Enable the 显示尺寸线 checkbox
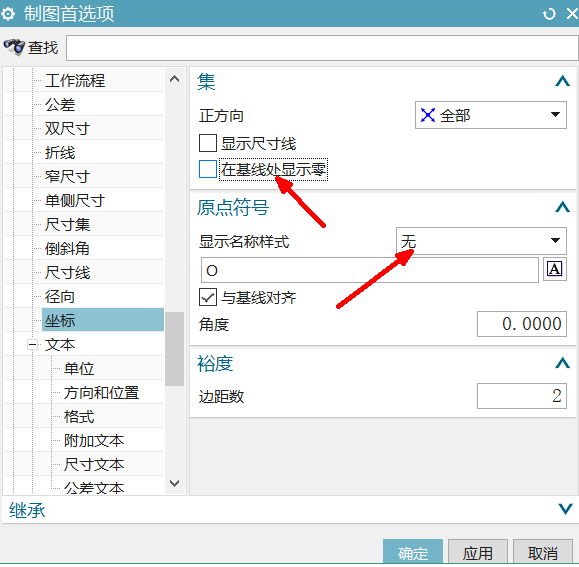579x567 pixels. tap(208, 143)
